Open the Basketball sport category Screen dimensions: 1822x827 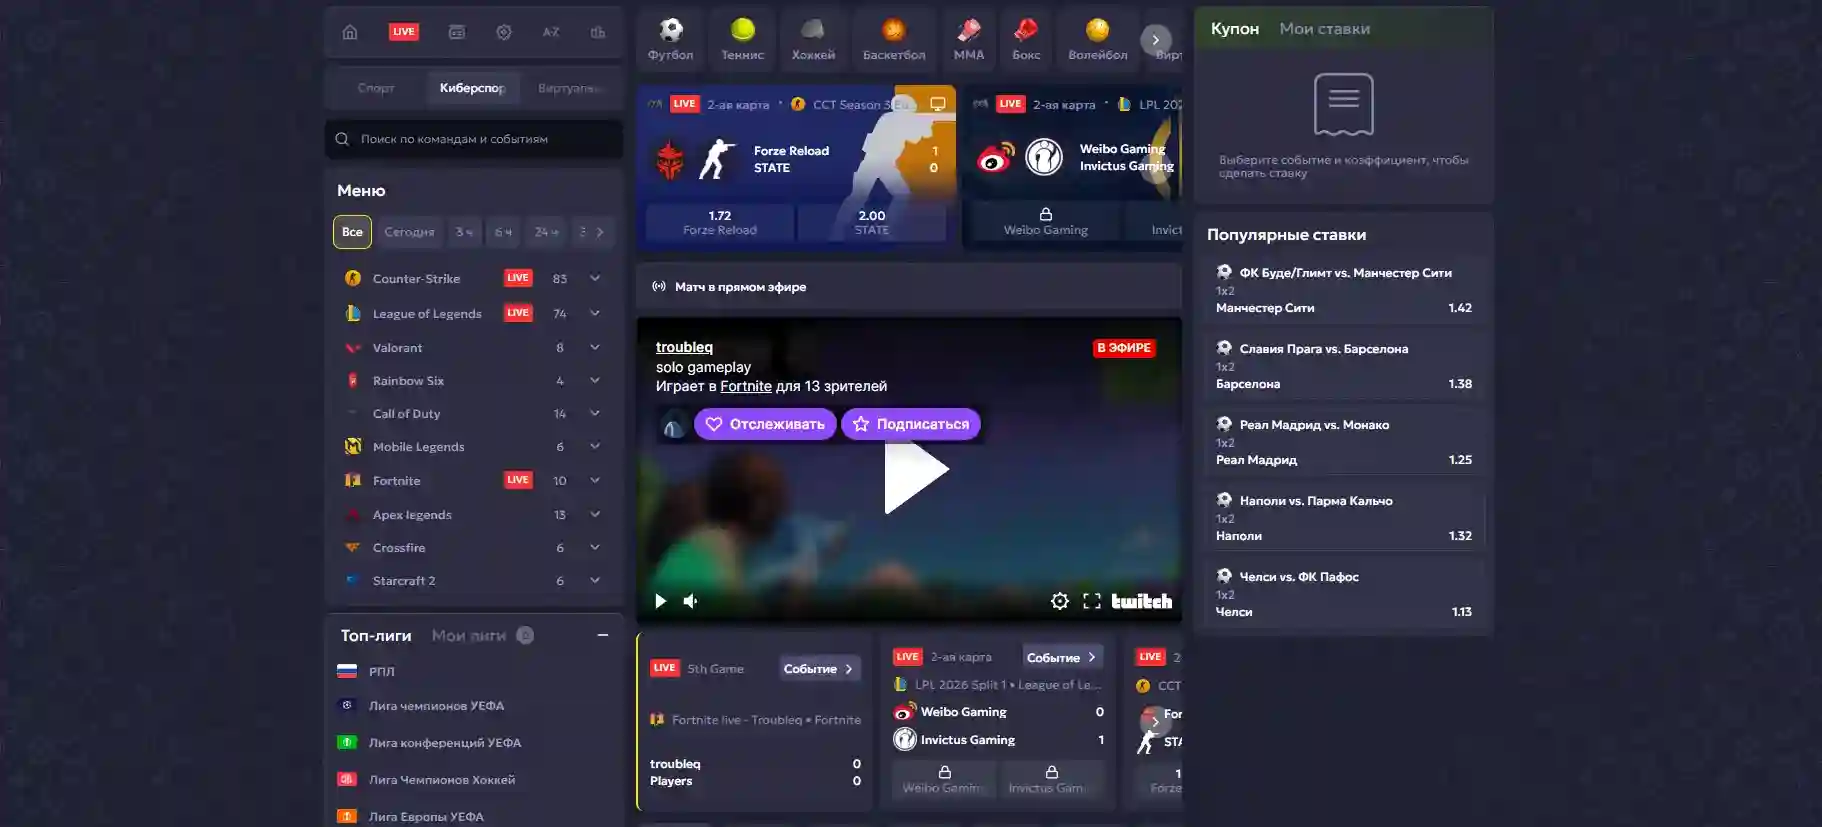point(893,40)
